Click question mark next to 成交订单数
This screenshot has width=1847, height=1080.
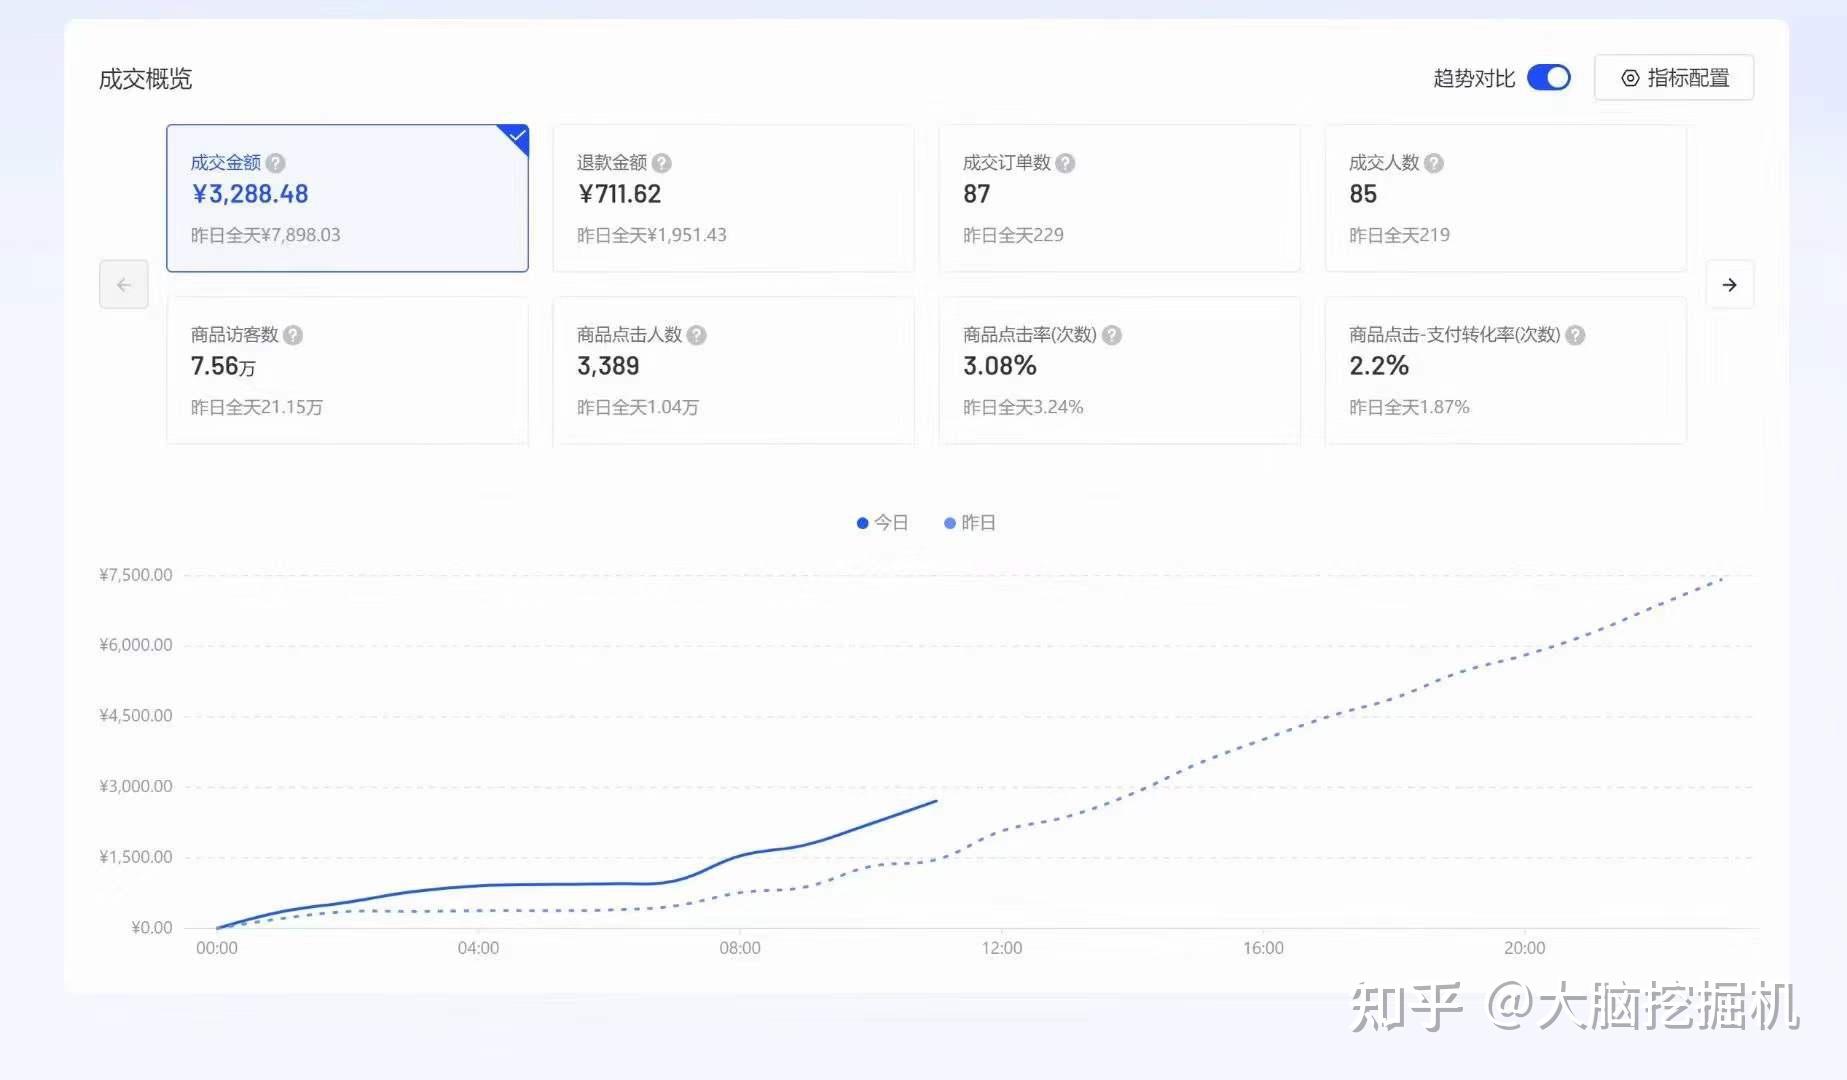tap(1066, 163)
